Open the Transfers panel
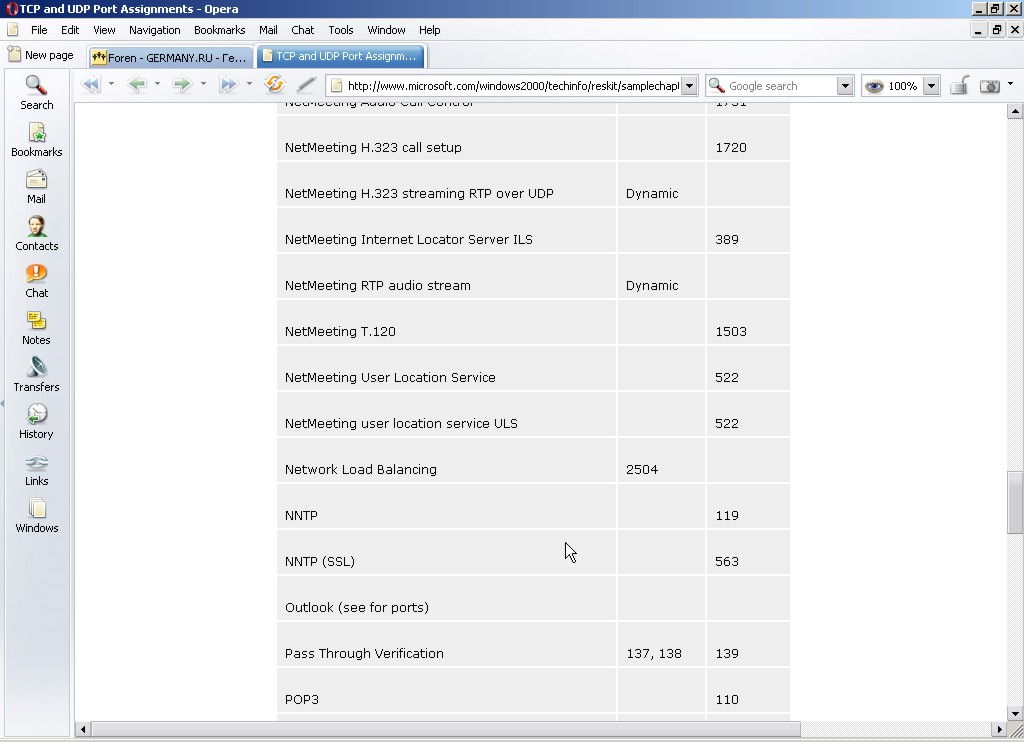1024x742 pixels. tap(37, 375)
